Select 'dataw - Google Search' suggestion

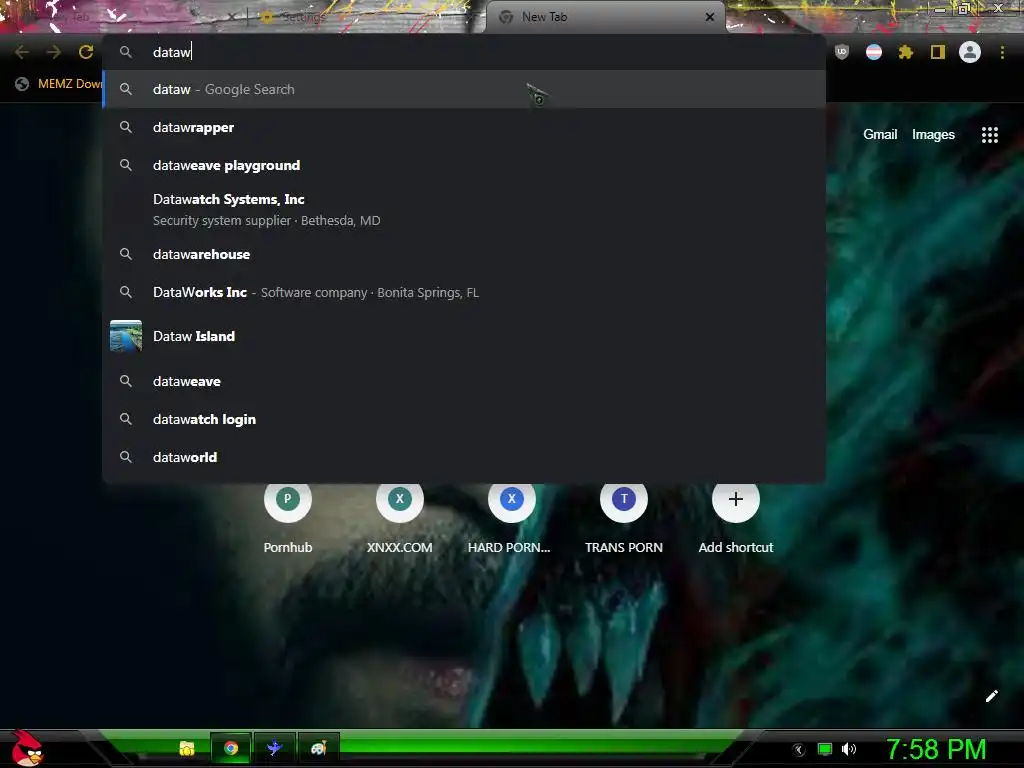464,89
